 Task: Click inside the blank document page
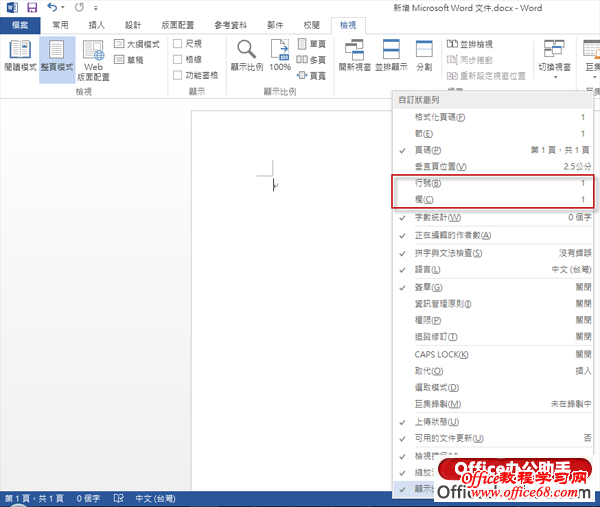[x=291, y=300]
